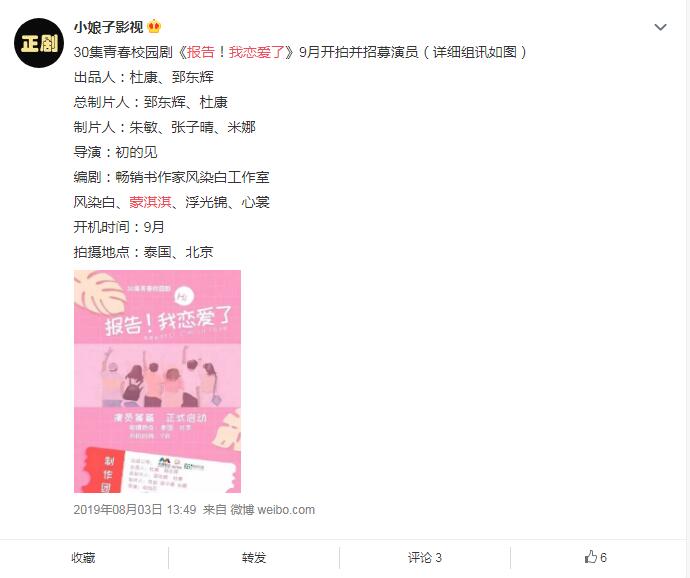
Task: Click the poster title 报告！我恋爱了 in image
Action: 168,320
